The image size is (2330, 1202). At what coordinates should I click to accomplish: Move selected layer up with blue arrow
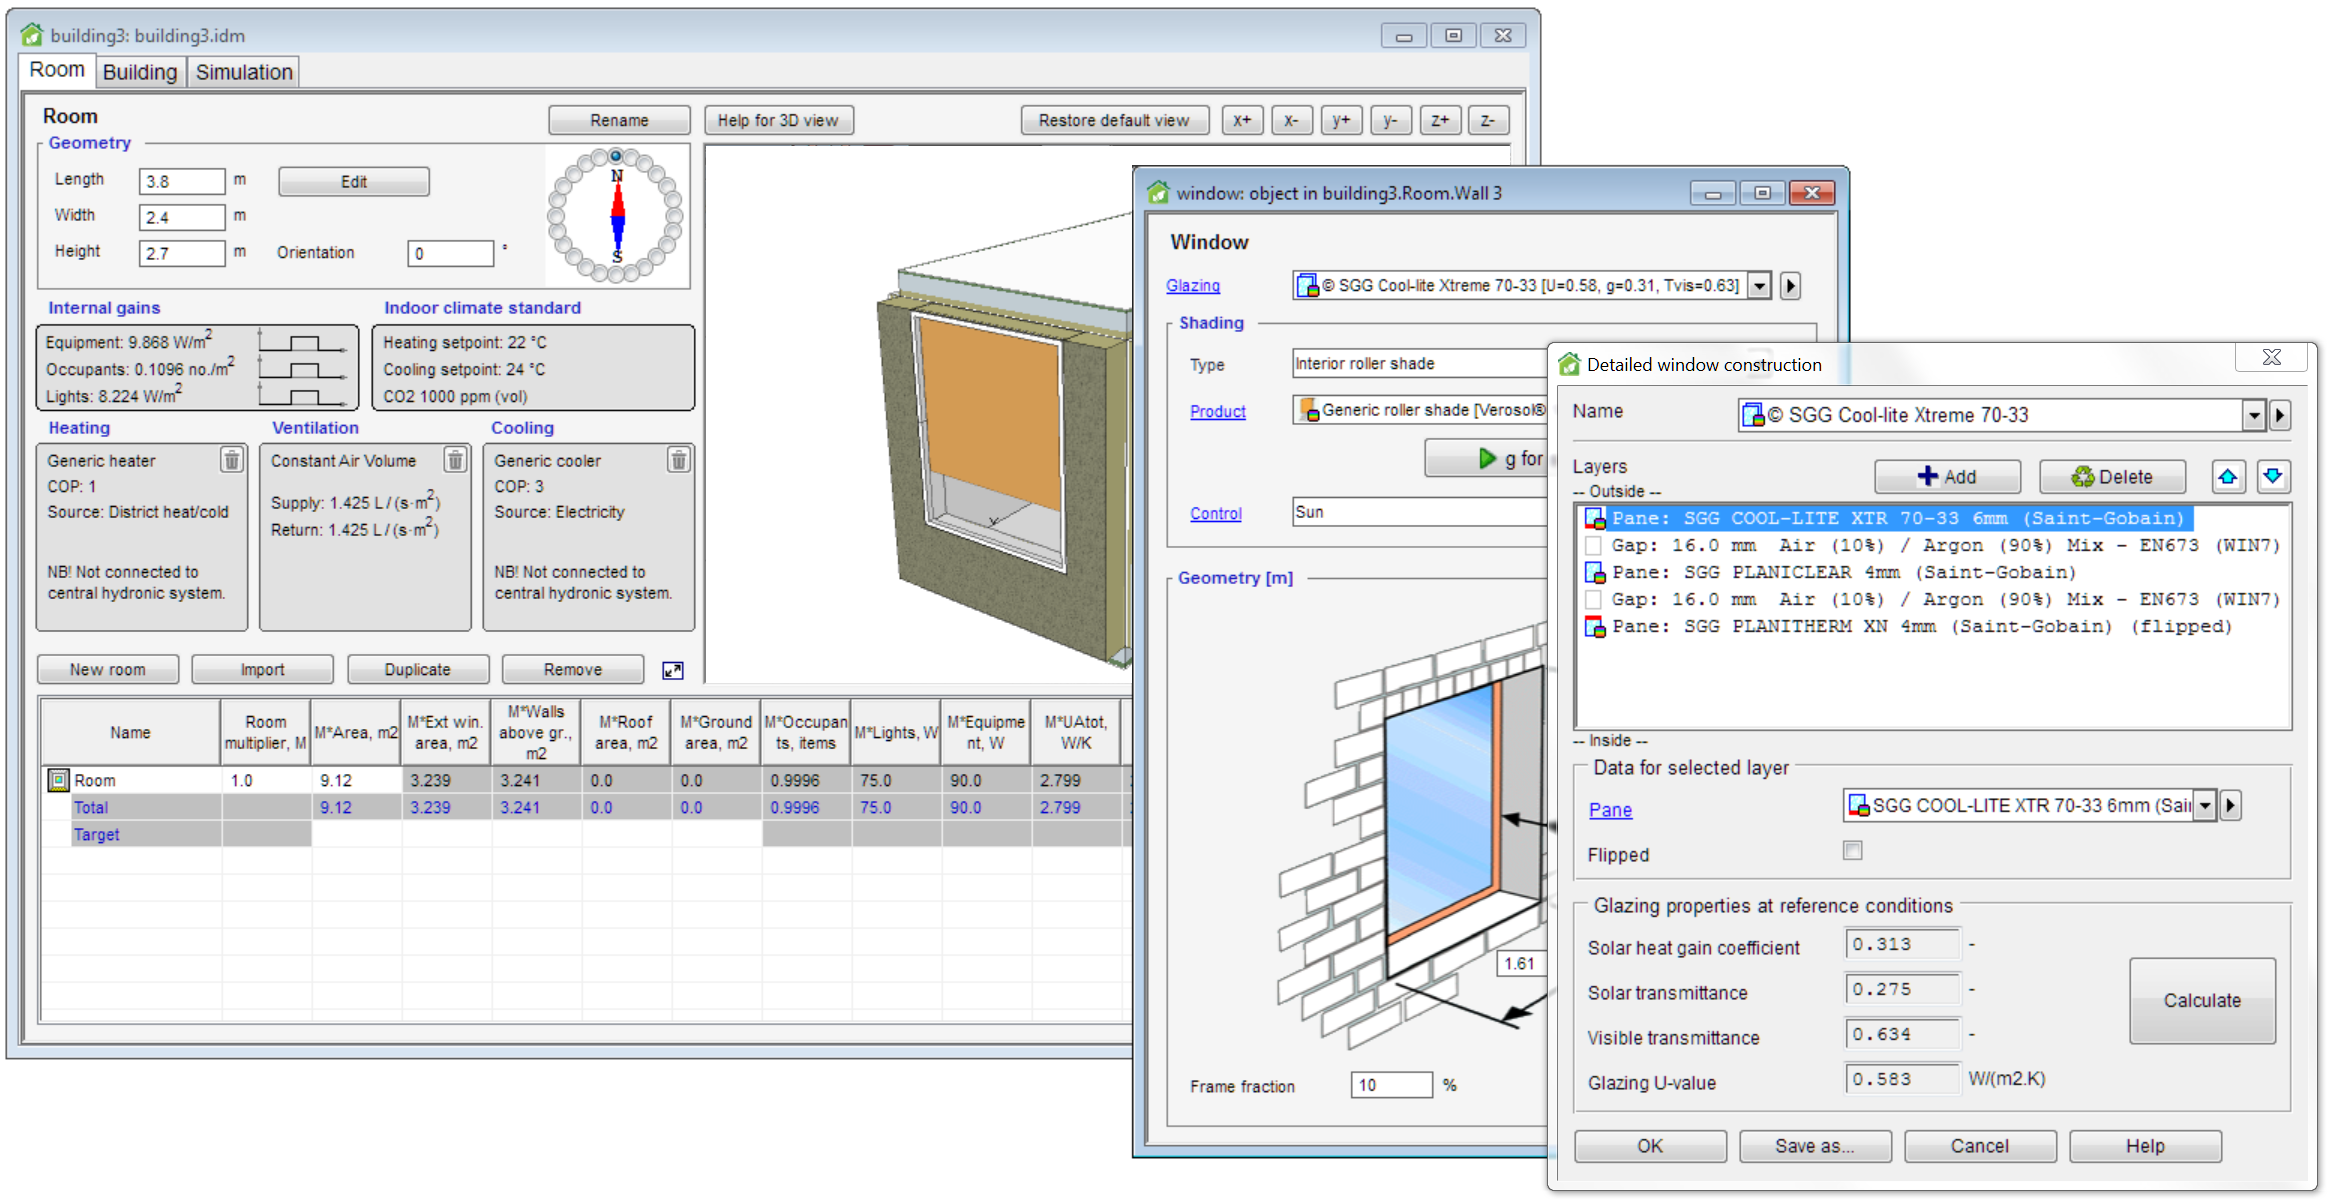click(x=2227, y=477)
